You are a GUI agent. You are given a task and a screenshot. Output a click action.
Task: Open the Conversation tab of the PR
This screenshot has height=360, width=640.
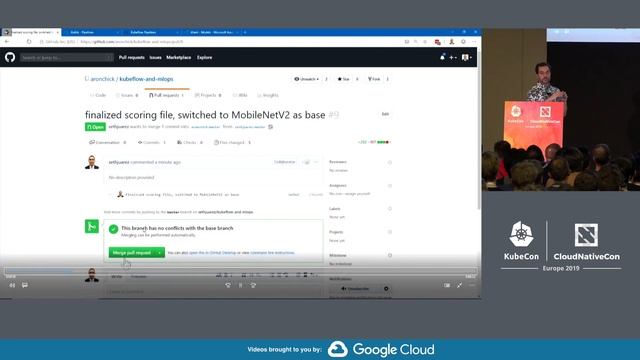[x=107, y=142]
